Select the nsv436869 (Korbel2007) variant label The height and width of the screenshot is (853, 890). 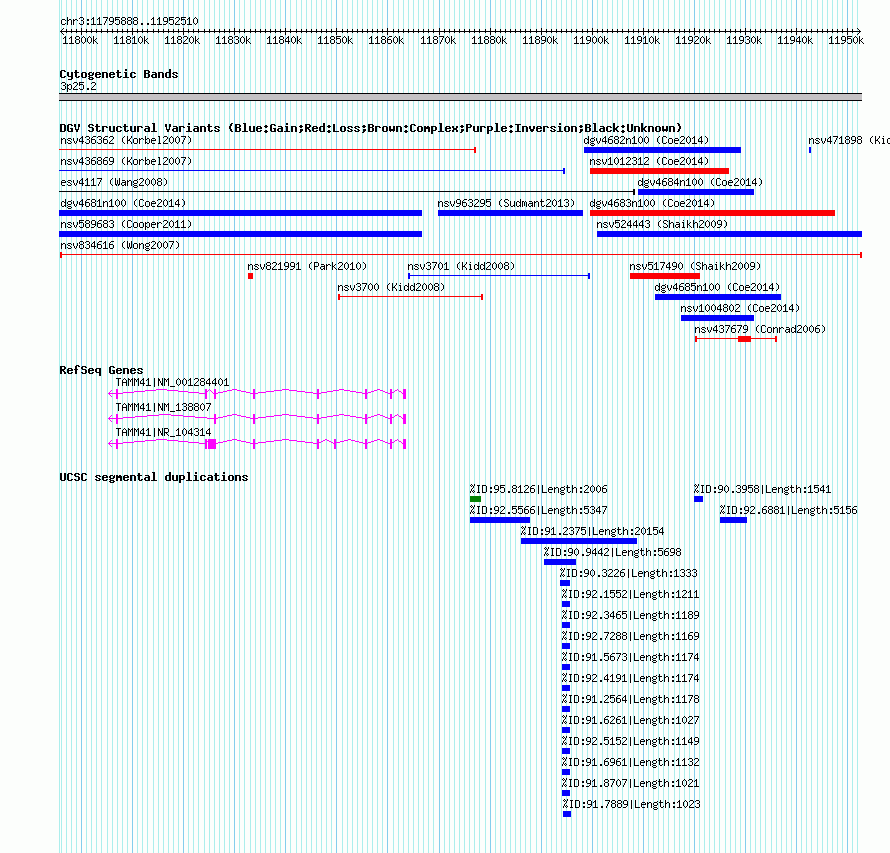click(126, 161)
